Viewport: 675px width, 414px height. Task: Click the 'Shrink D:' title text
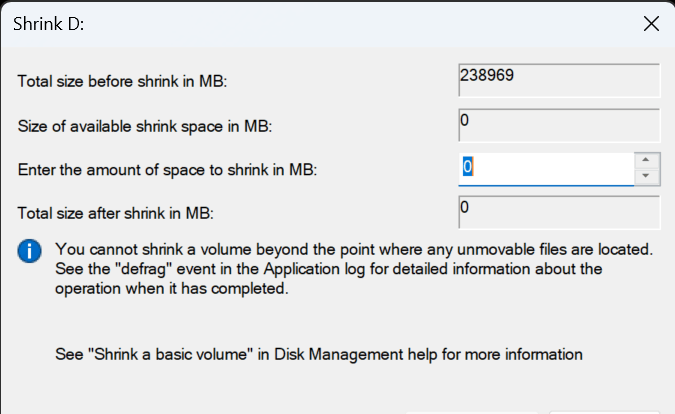pos(49,24)
